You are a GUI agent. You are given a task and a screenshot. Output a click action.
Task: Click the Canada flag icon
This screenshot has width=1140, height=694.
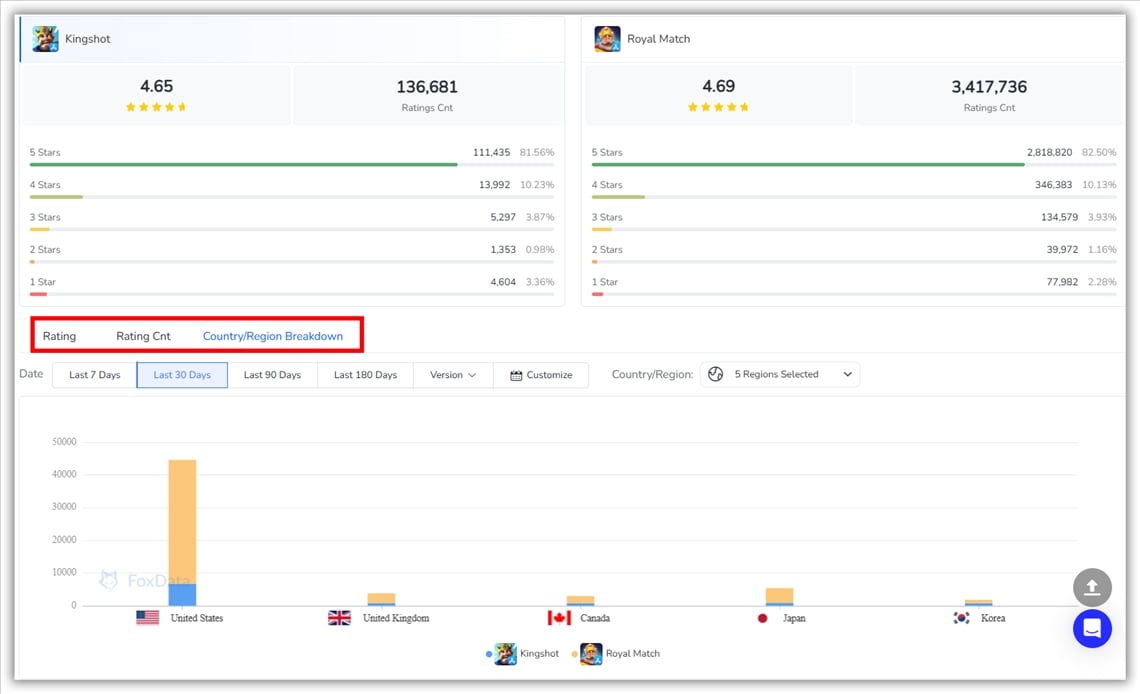tap(560, 618)
